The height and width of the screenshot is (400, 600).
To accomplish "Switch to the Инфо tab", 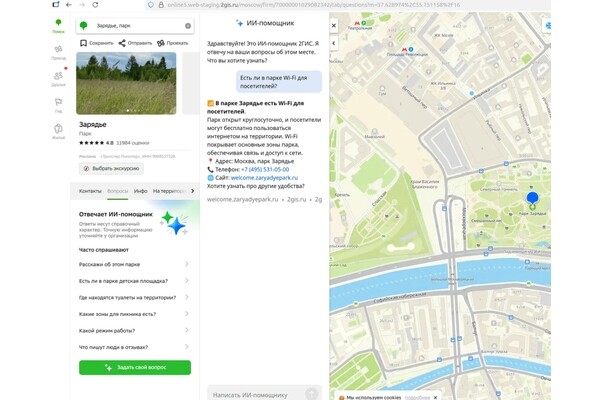I will [140, 191].
